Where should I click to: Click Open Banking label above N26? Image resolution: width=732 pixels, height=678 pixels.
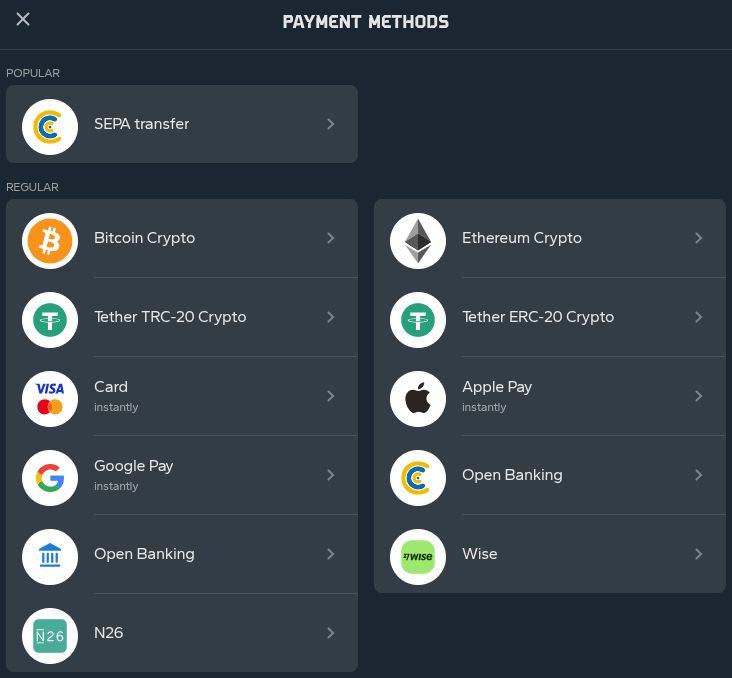144,554
